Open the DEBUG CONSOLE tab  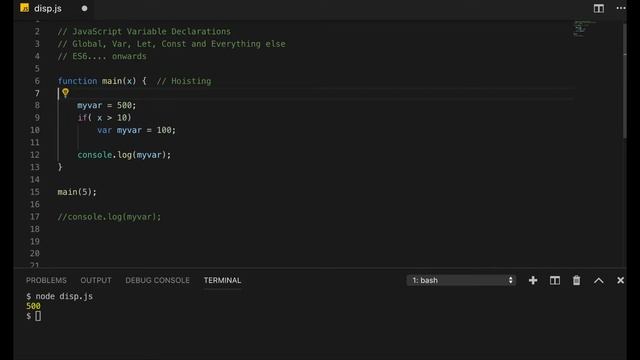157,280
